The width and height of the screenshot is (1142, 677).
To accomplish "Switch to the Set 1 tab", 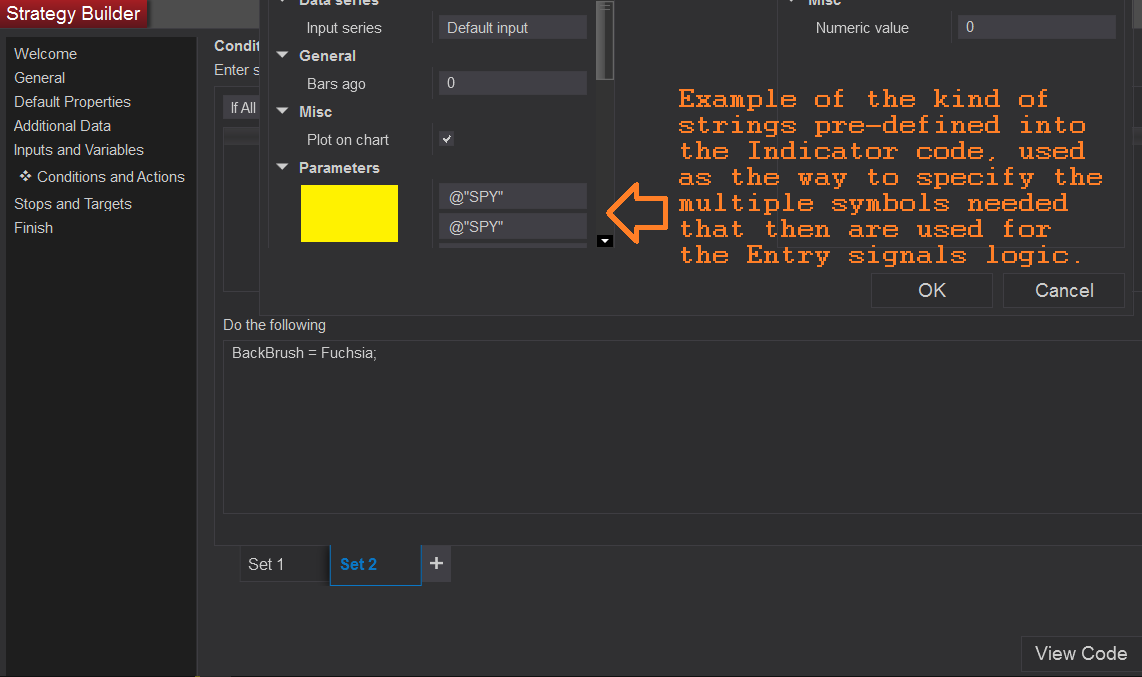I will click(x=267, y=563).
